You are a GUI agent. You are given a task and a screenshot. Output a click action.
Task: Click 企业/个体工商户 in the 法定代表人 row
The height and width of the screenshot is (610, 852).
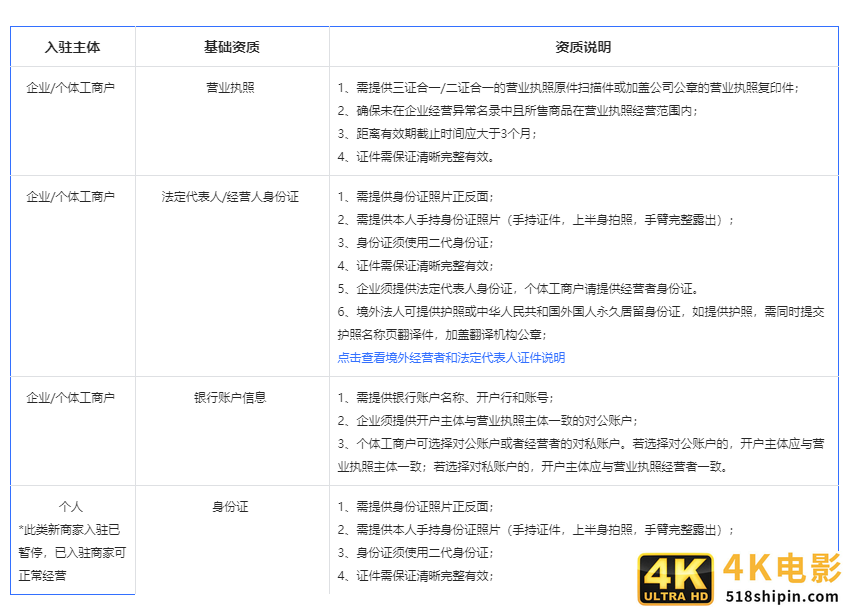pyautogui.click(x=71, y=197)
